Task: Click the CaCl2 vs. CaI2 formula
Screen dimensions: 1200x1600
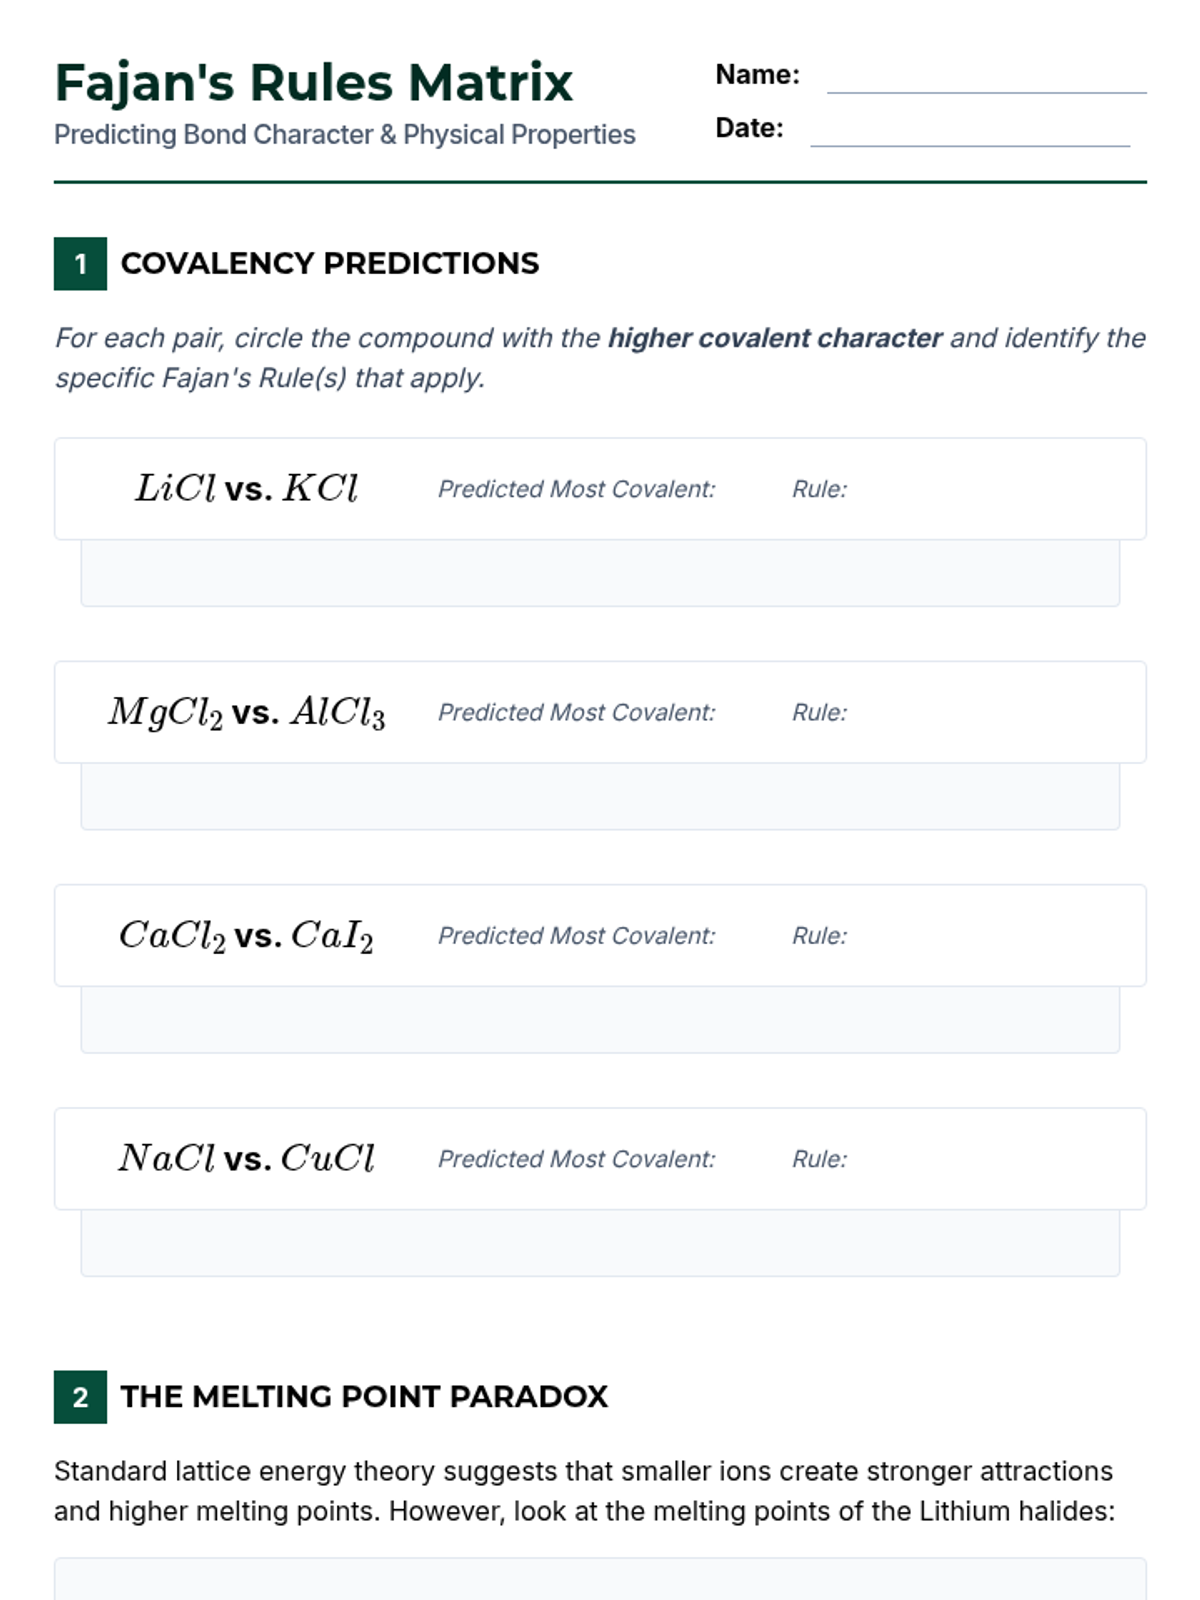Action: [x=246, y=936]
